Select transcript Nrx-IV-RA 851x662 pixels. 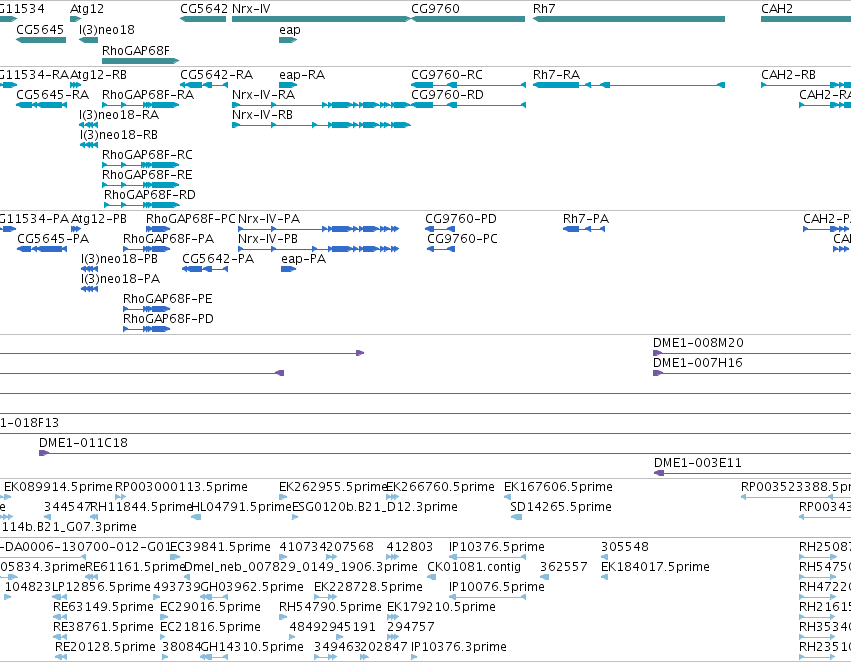point(321,105)
